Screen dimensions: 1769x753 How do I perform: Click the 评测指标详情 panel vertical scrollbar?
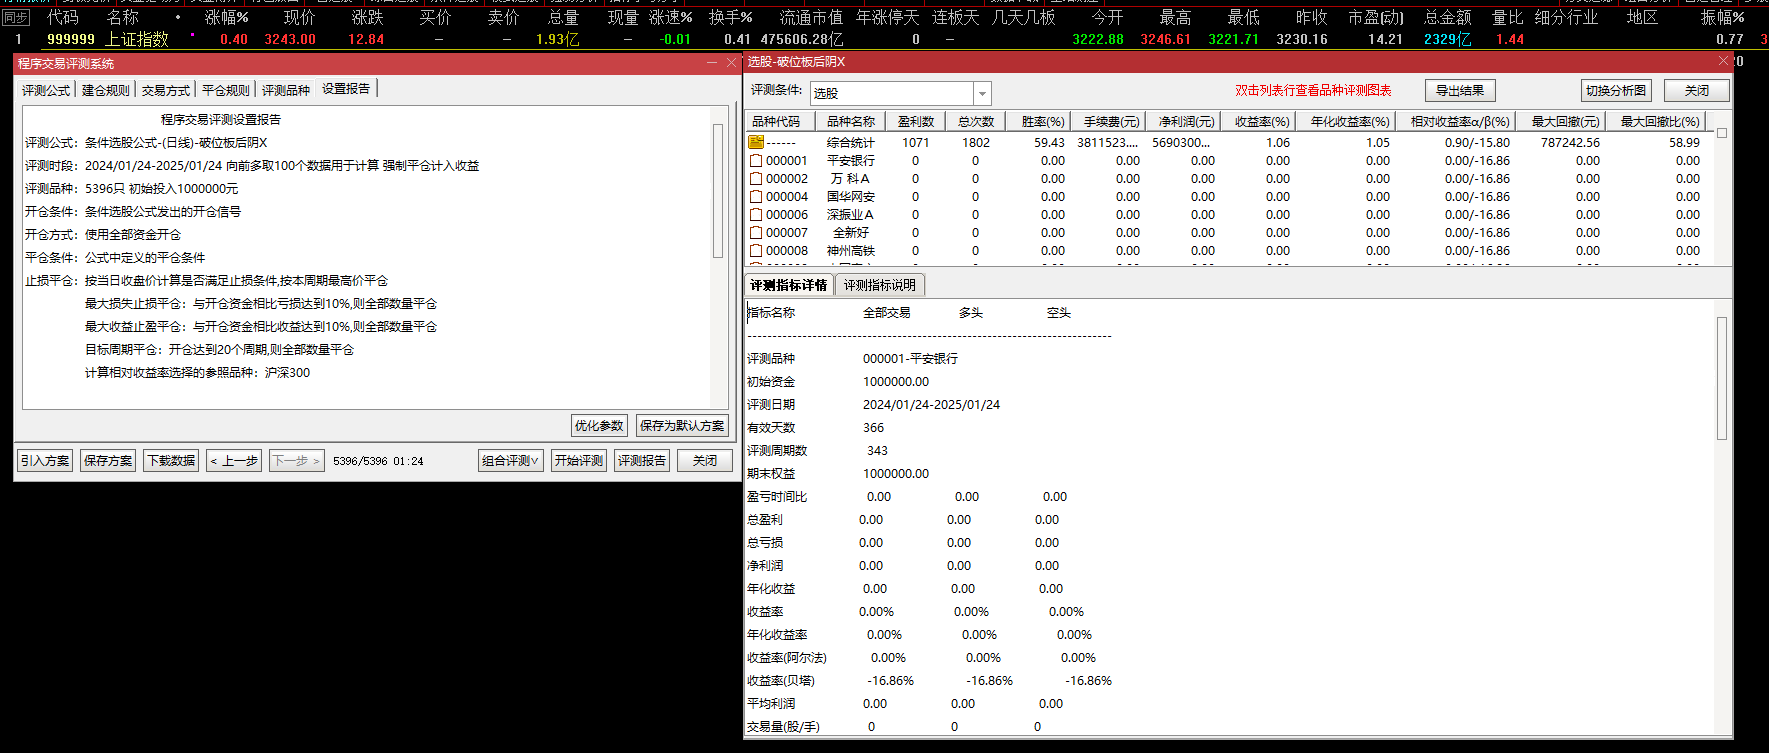click(x=1721, y=378)
